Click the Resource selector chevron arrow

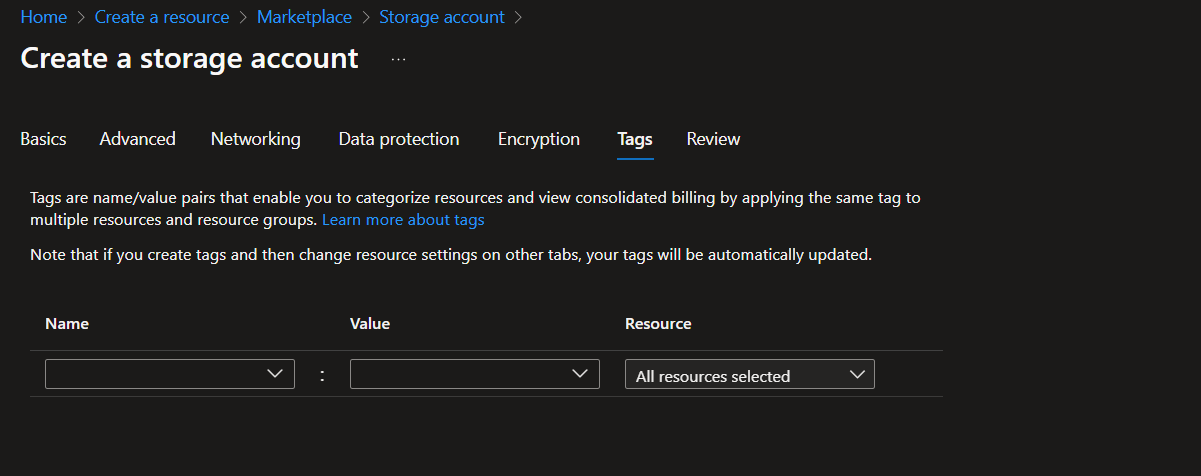856,375
